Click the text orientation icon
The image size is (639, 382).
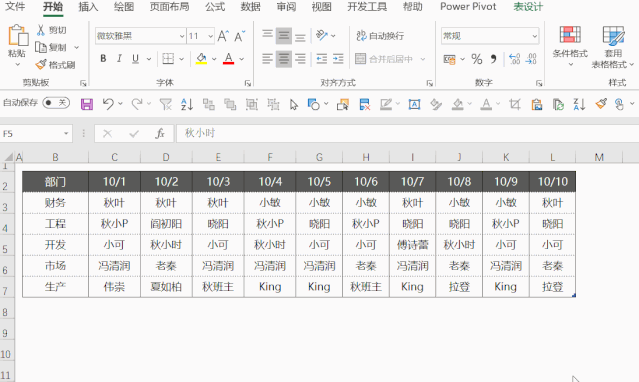point(322,36)
